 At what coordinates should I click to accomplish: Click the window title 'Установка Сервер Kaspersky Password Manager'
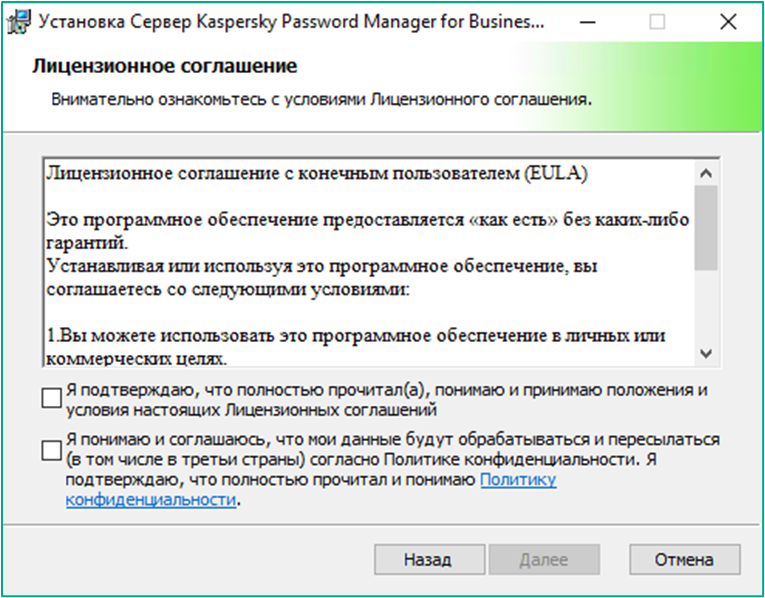pyautogui.click(x=291, y=22)
